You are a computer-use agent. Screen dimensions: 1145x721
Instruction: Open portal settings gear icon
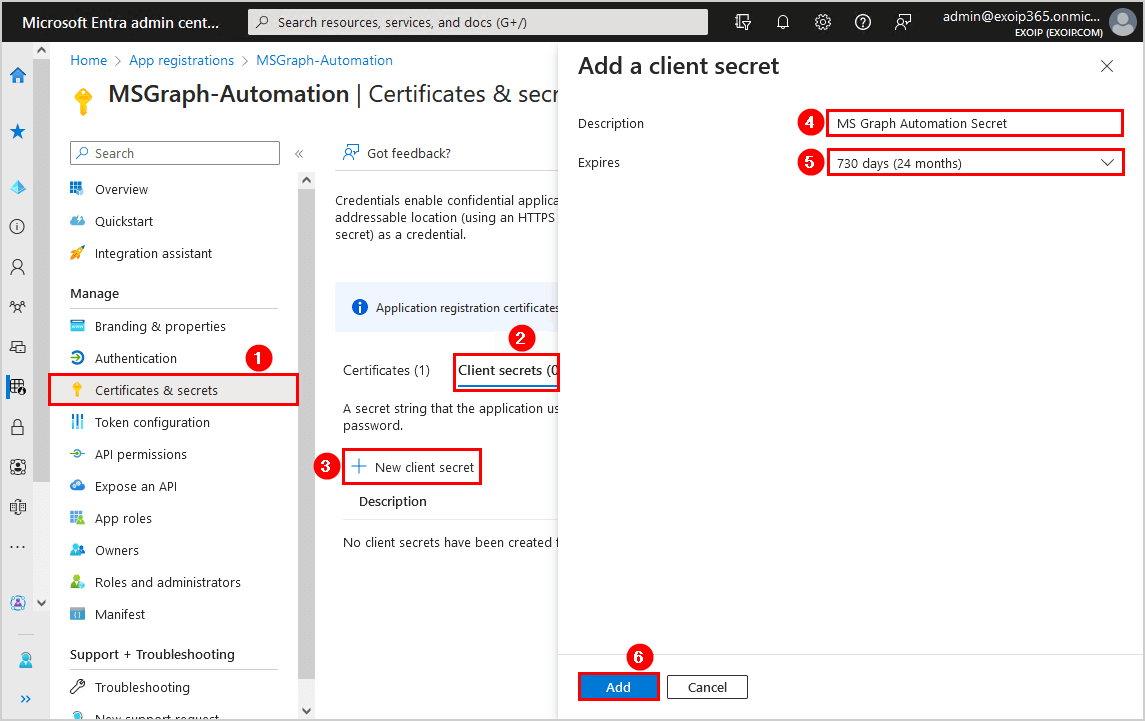(x=823, y=22)
